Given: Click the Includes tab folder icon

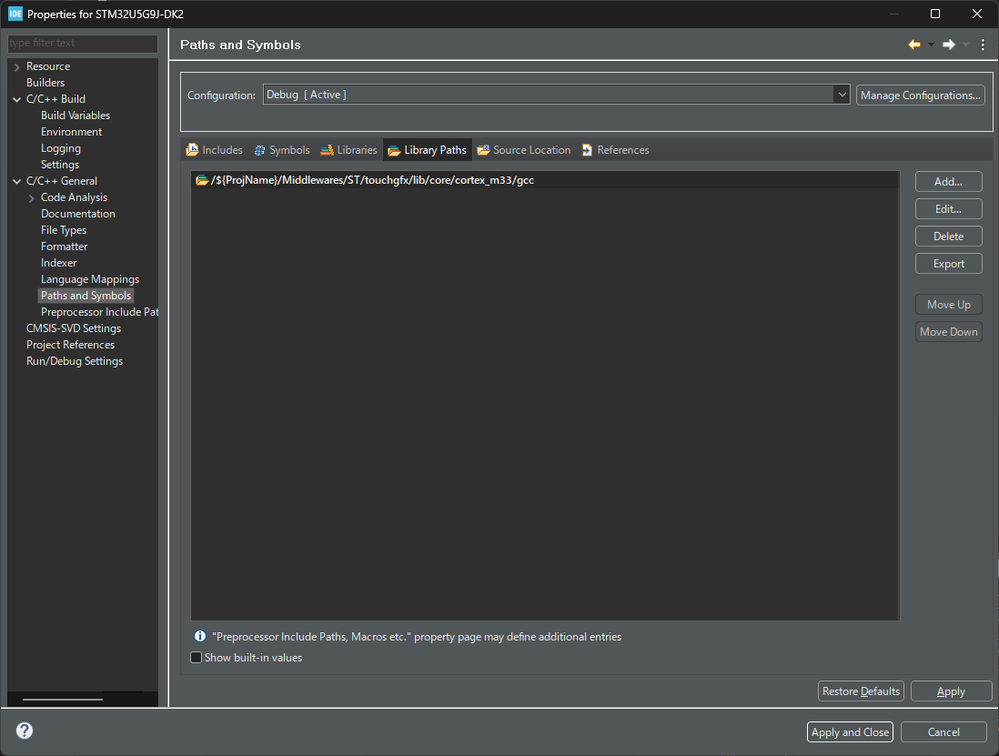Looking at the screenshot, I should 192,150.
